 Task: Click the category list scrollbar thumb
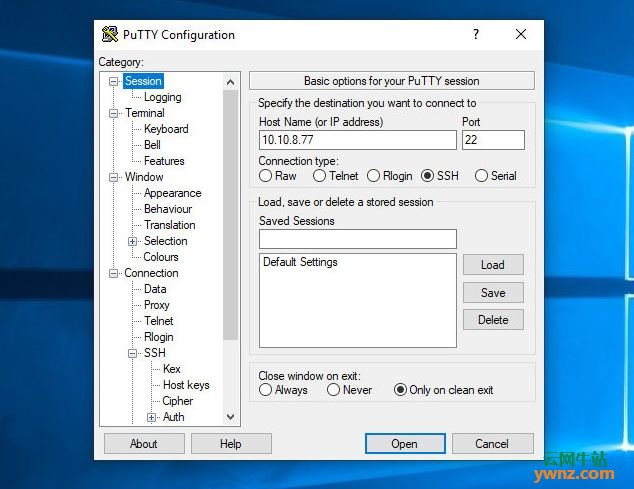(x=230, y=215)
